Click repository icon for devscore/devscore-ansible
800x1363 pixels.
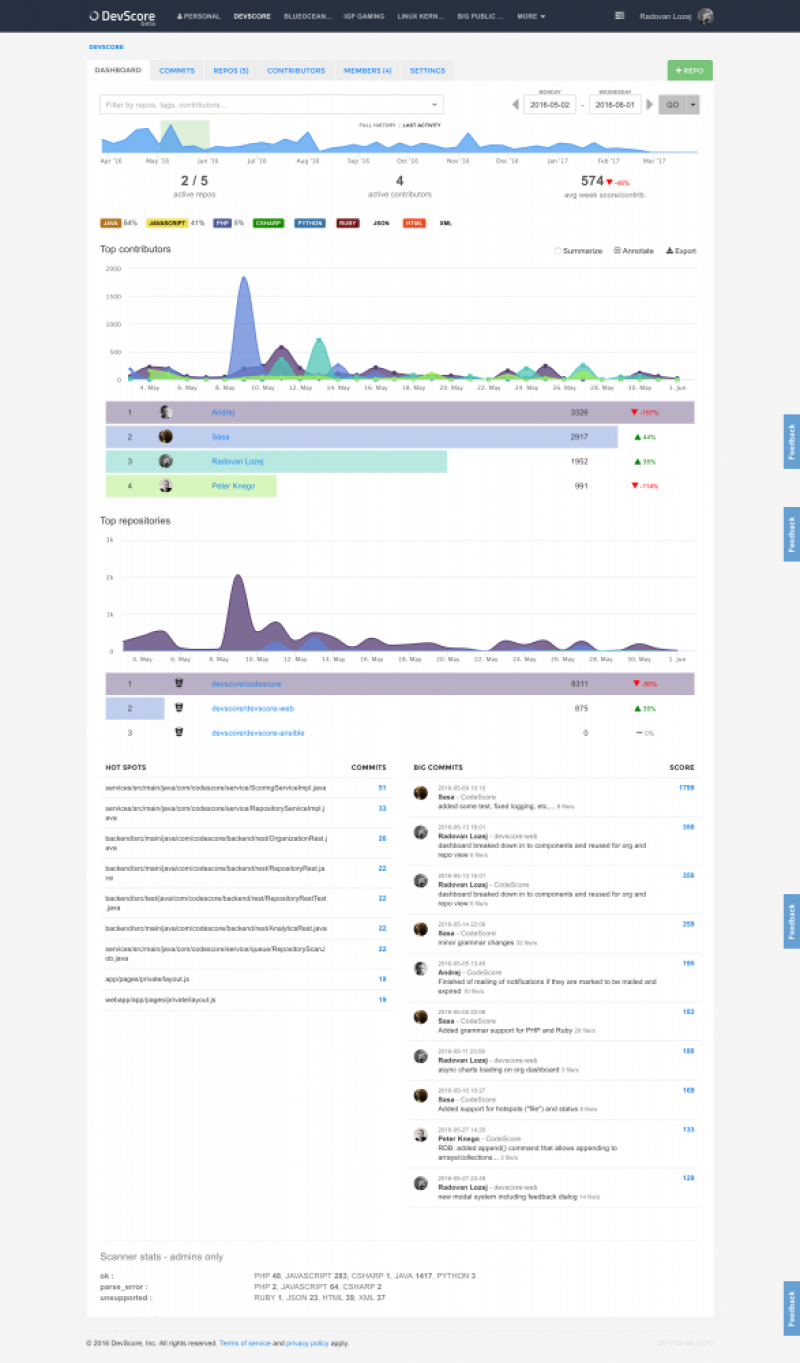178,733
